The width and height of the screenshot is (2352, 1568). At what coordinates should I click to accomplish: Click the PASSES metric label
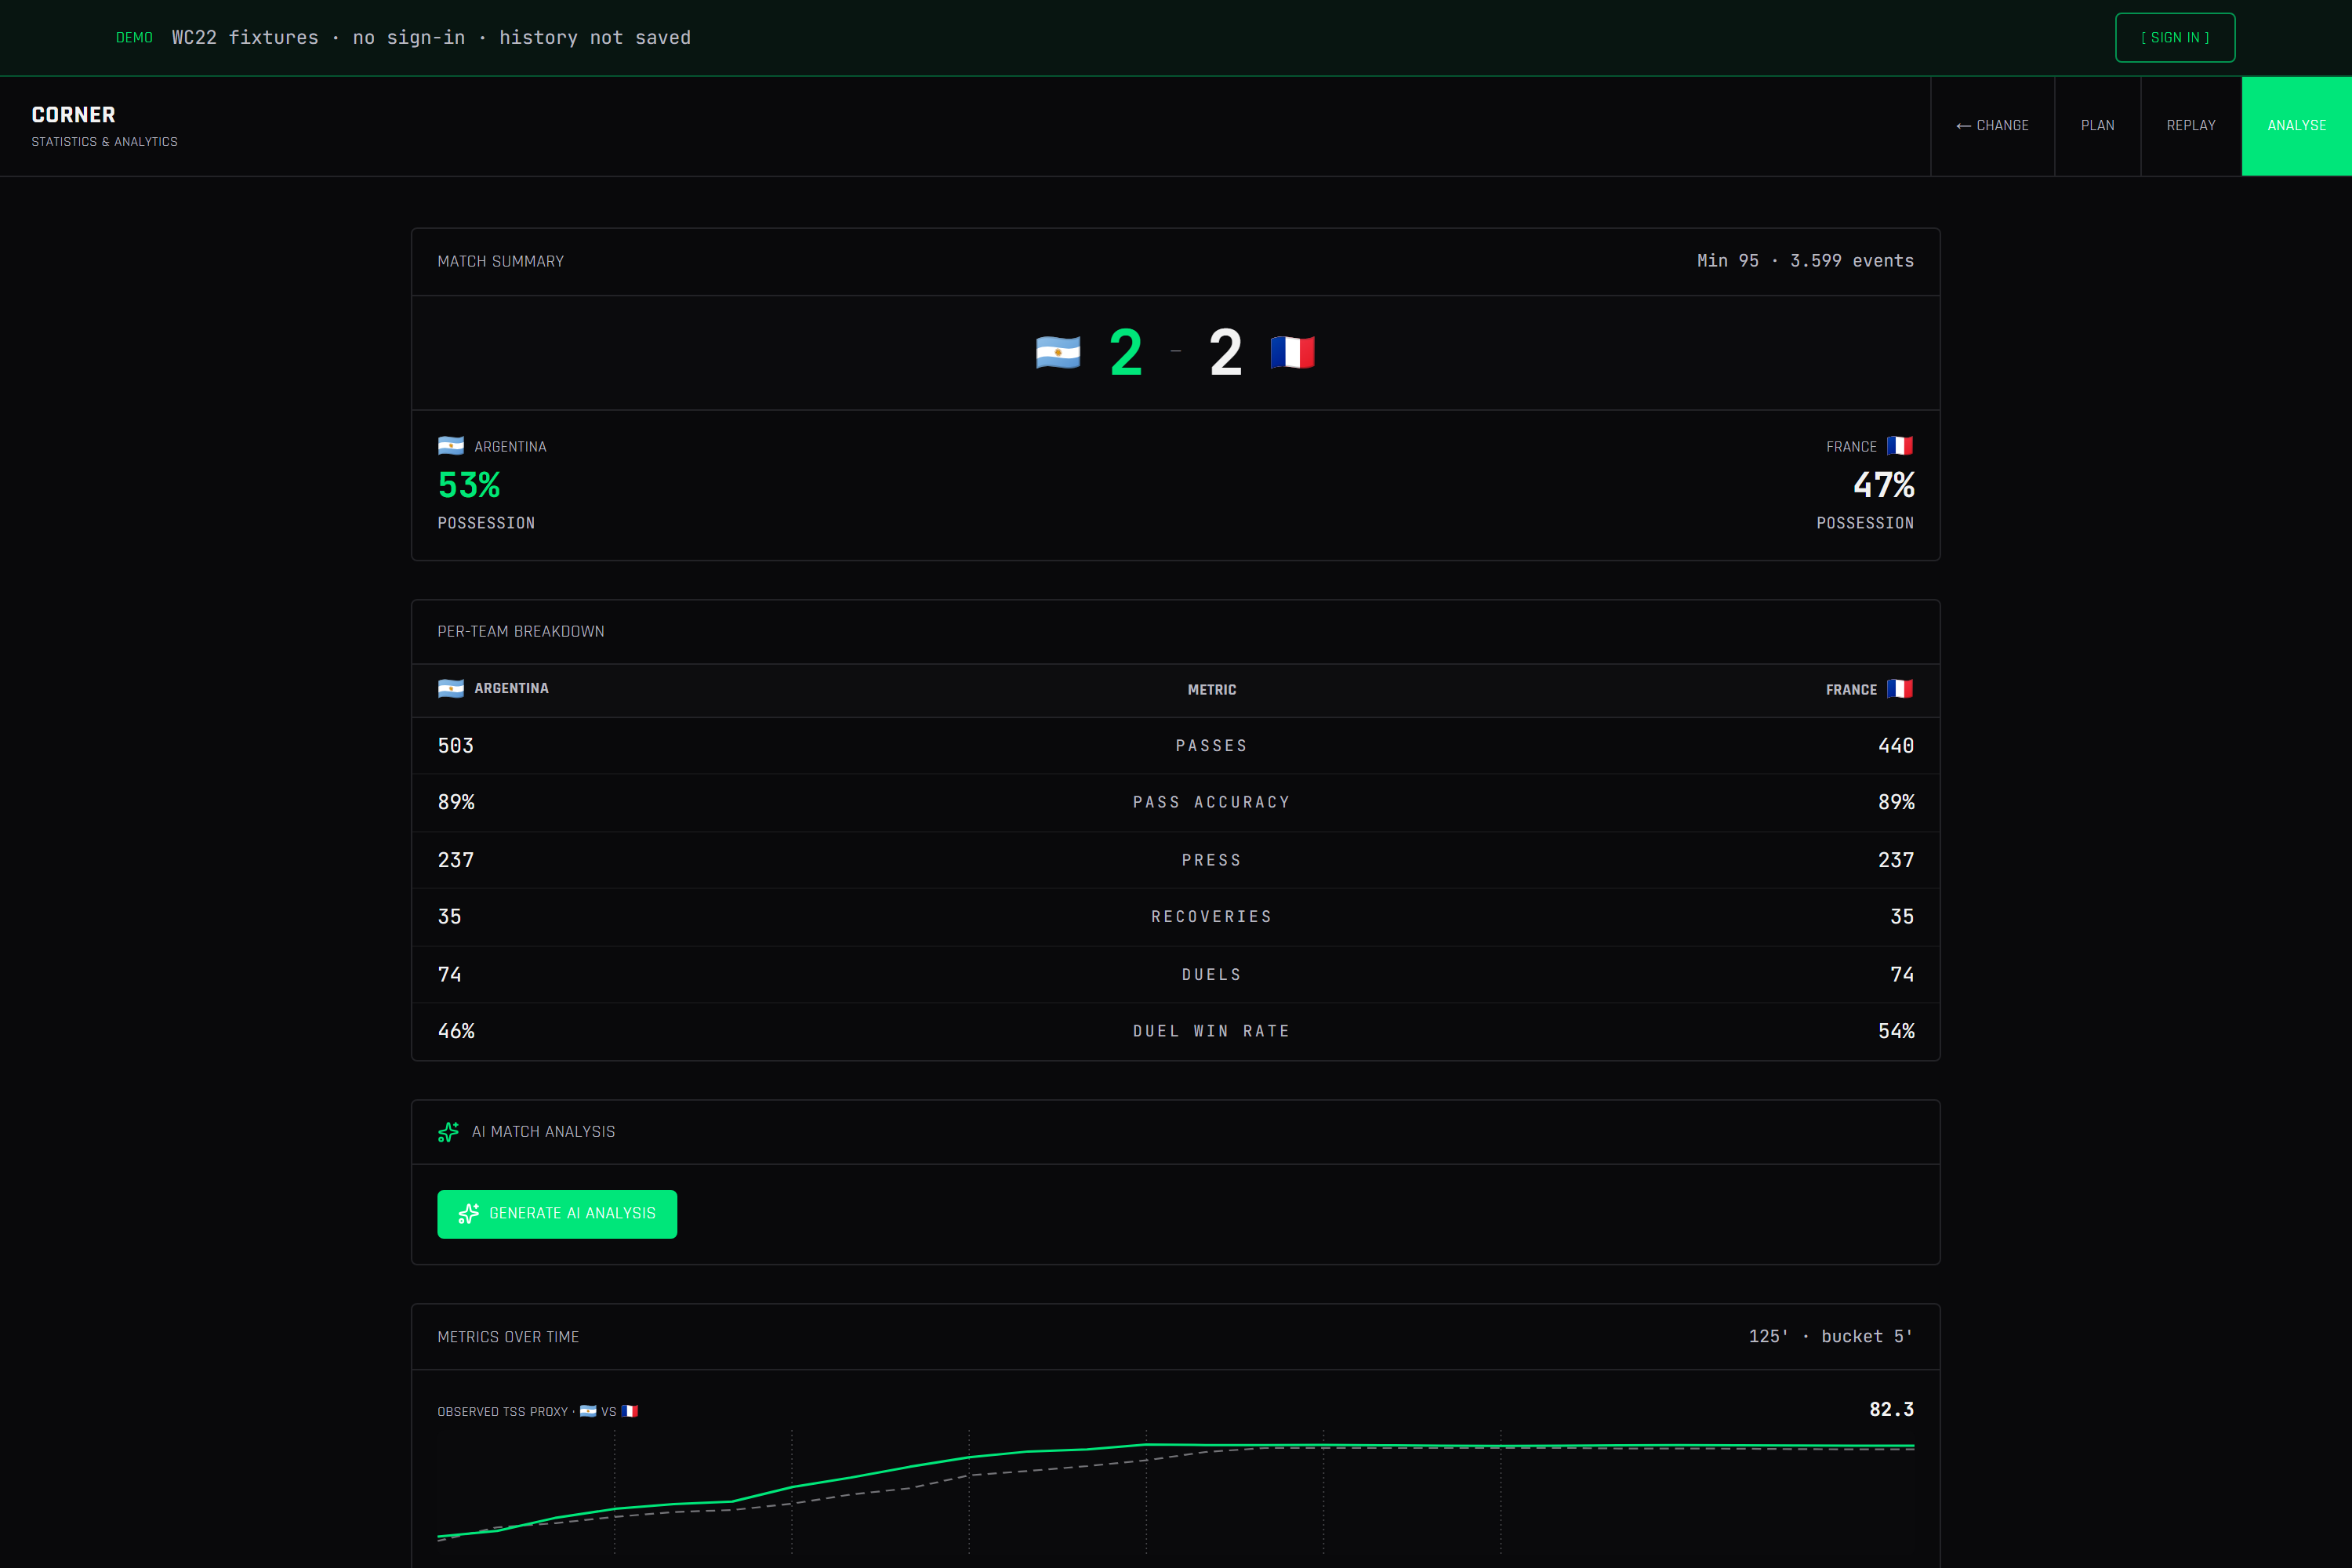tap(1211, 746)
